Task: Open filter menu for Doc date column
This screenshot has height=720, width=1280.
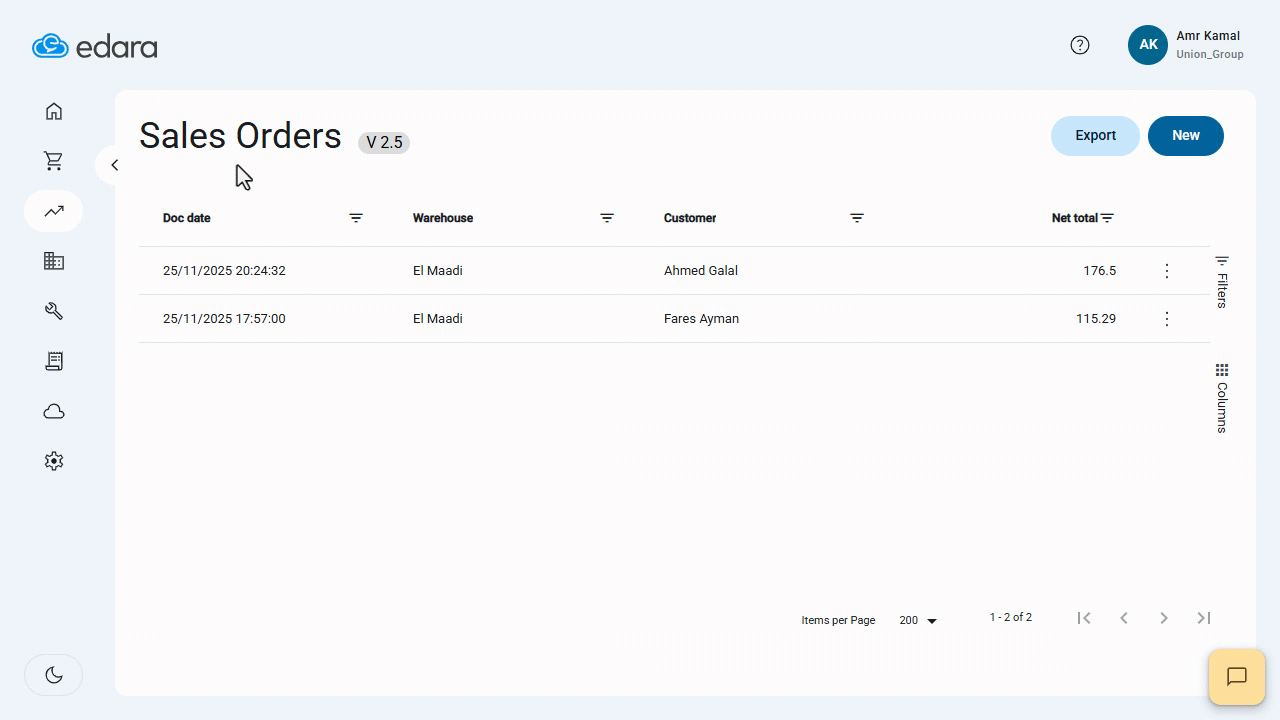Action: pos(356,218)
